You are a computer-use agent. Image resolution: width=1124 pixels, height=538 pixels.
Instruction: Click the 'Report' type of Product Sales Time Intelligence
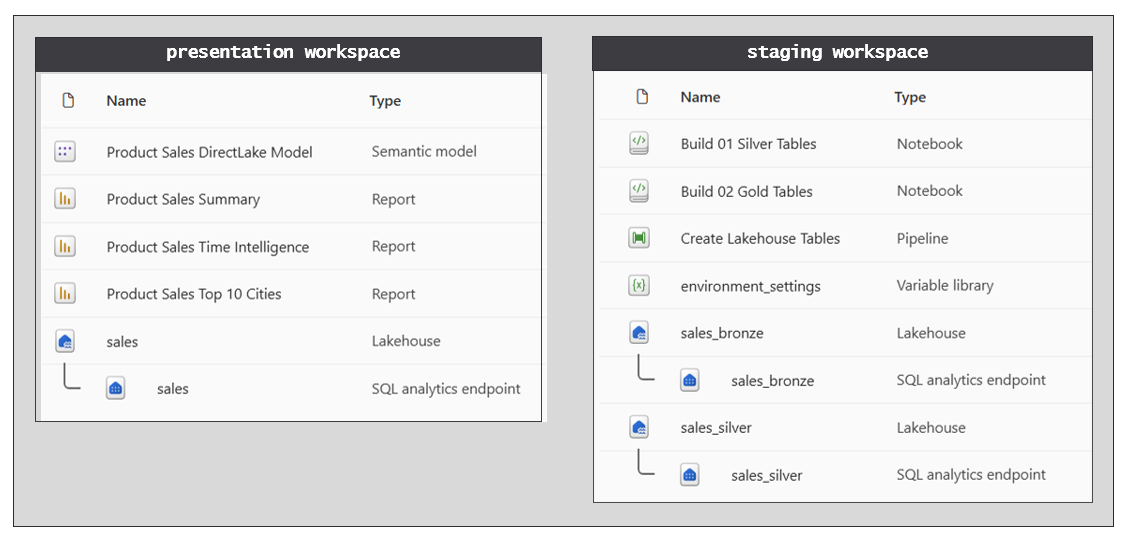pos(394,246)
